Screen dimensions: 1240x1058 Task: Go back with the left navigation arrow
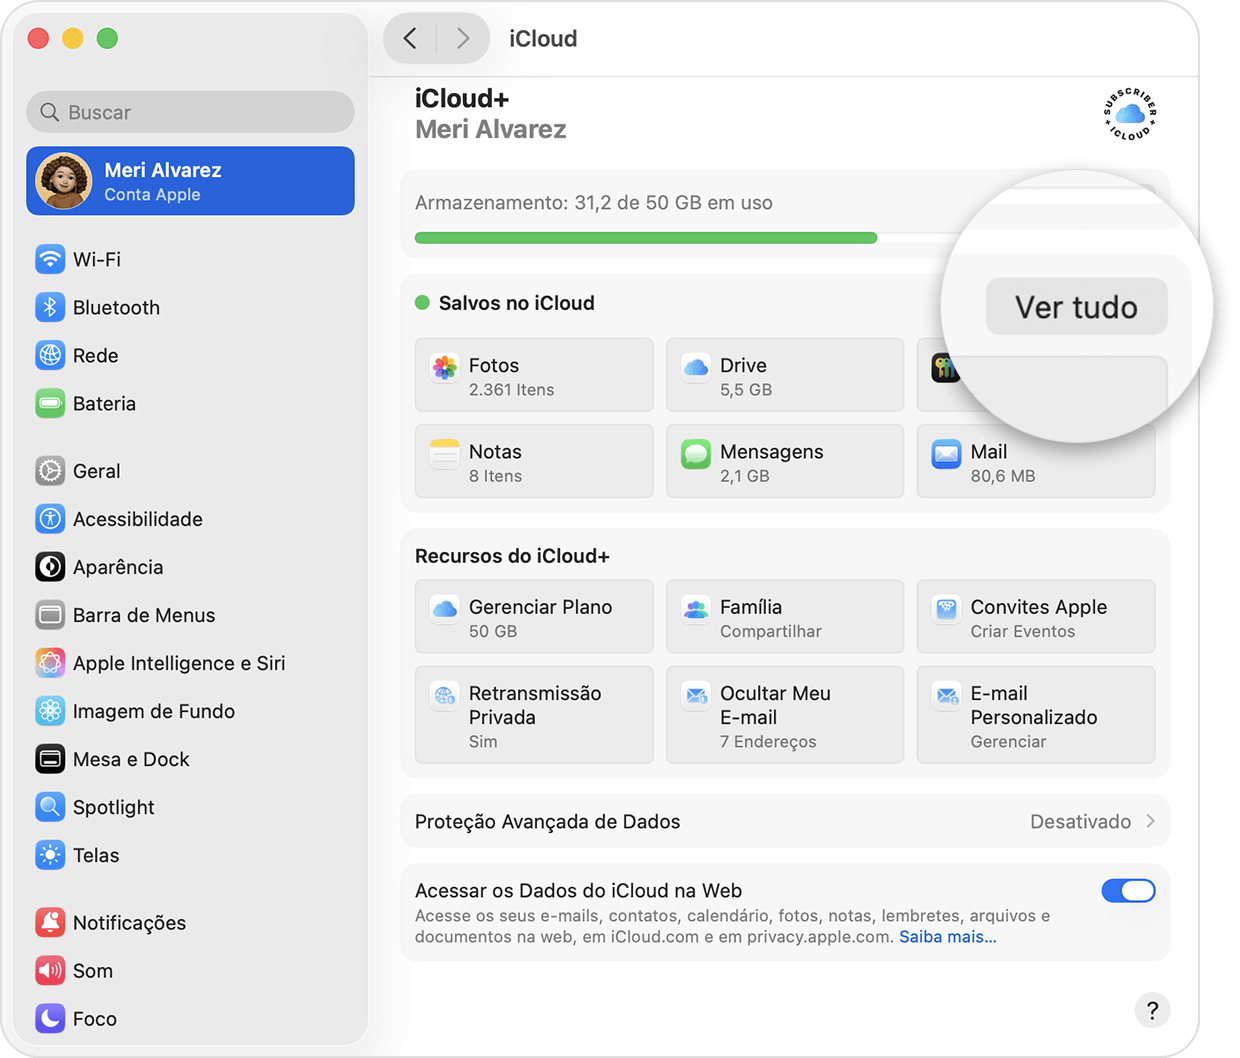click(x=411, y=38)
